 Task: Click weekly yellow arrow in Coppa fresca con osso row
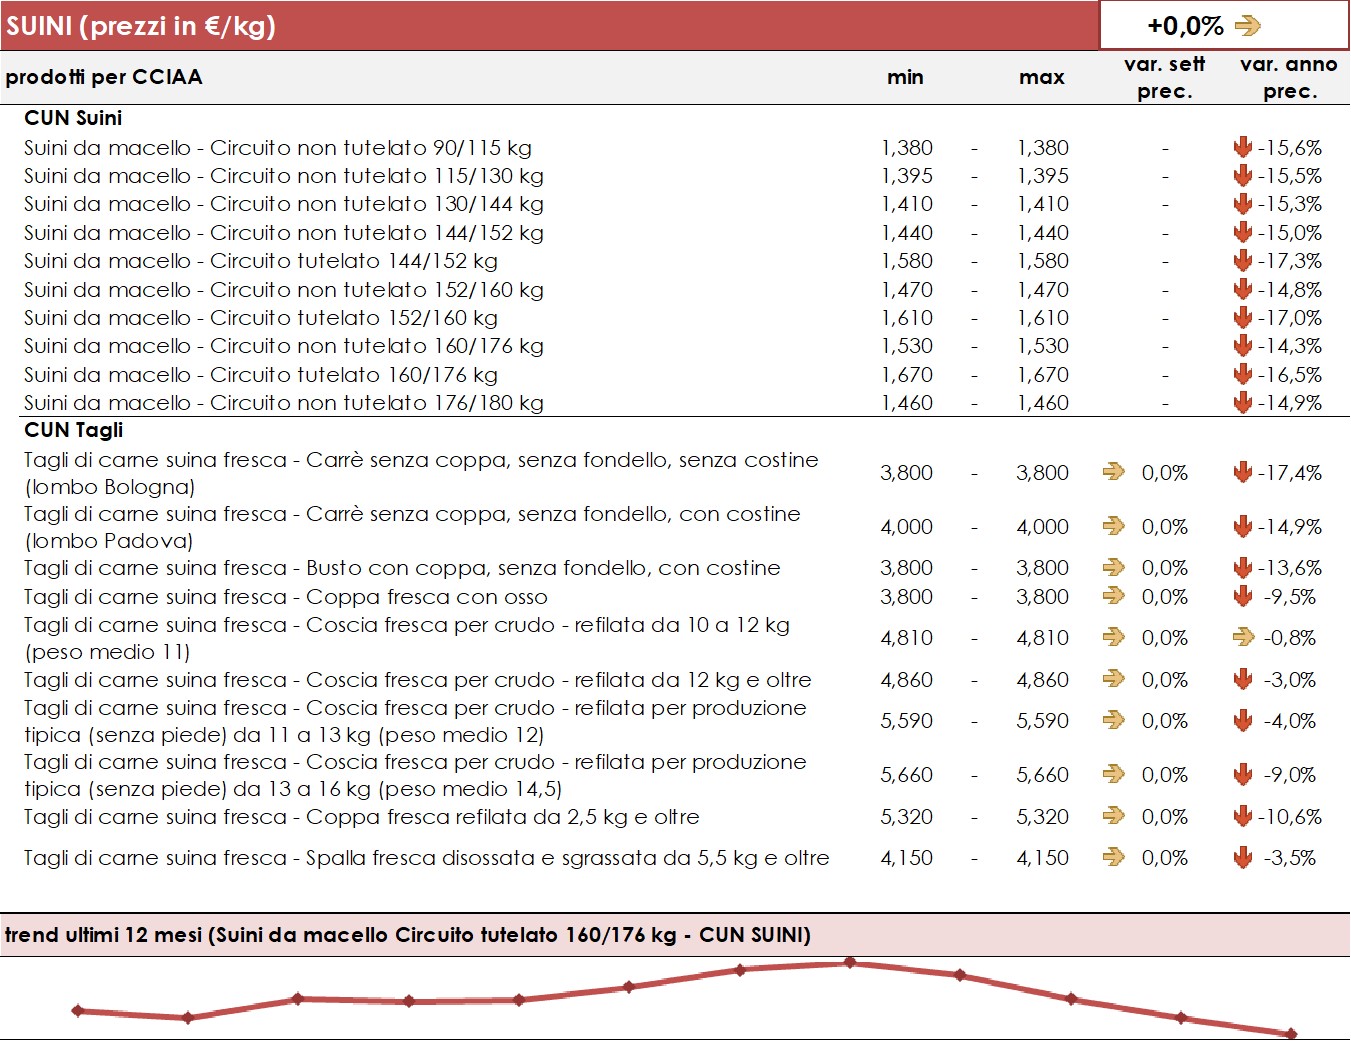click(x=1113, y=596)
